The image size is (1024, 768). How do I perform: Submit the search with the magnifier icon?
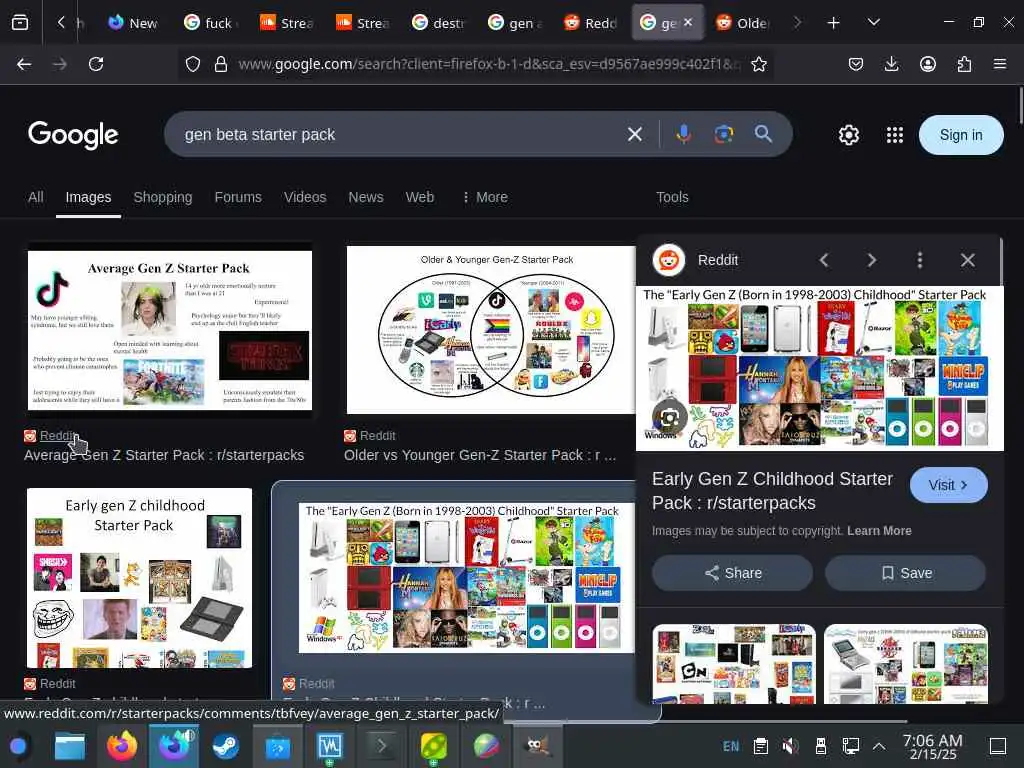(763, 135)
